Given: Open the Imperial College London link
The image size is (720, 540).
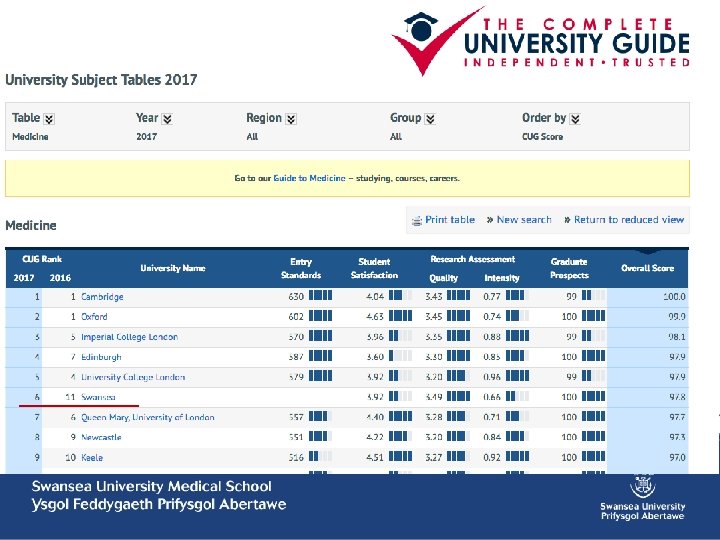Looking at the screenshot, I should (x=129, y=337).
